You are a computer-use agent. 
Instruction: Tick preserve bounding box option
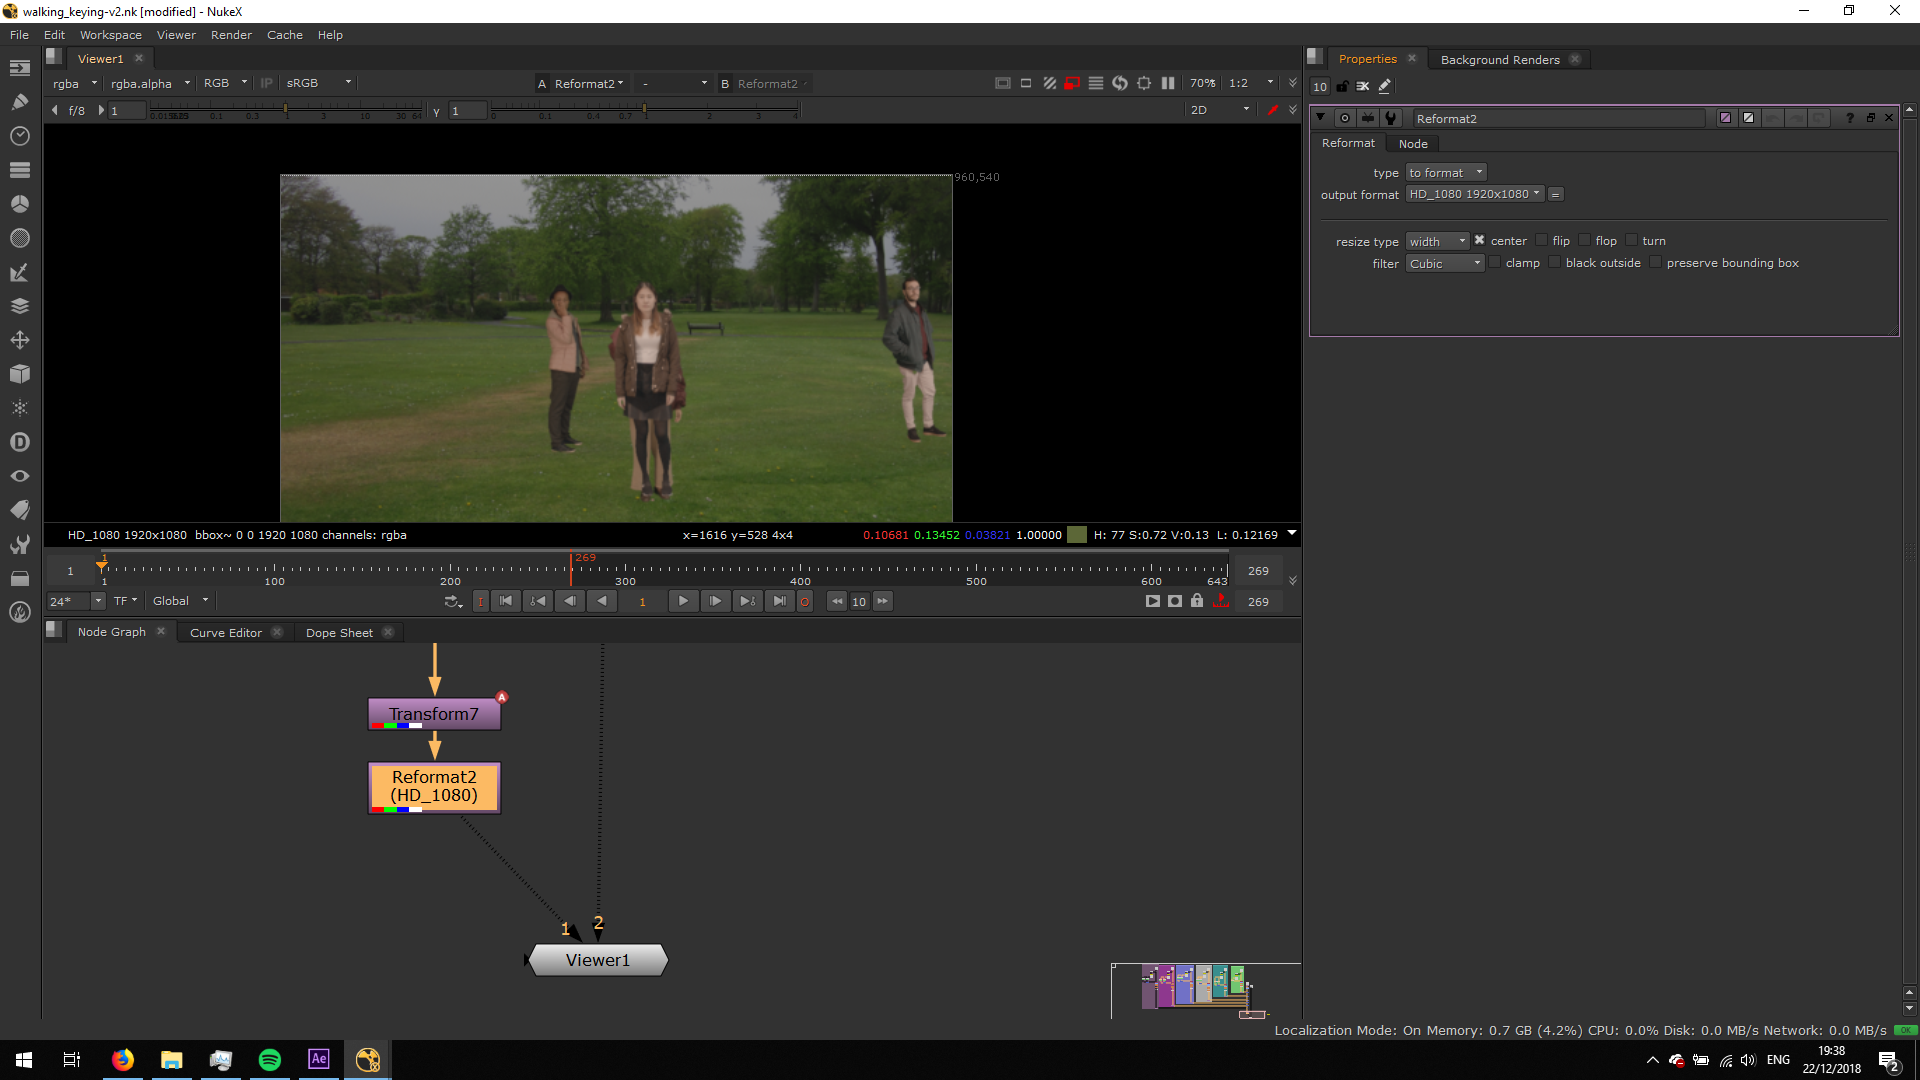pyautogui.click(x=1655, y=263)
